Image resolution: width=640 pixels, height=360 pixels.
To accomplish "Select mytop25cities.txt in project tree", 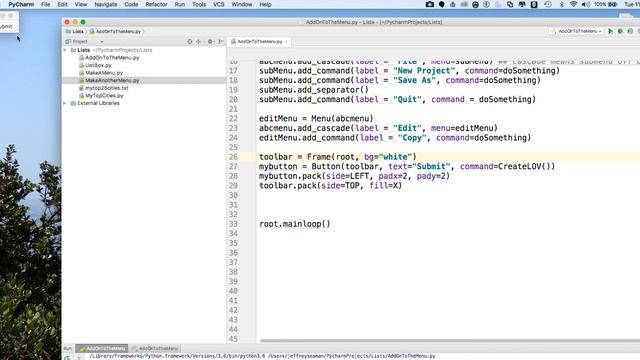I will pos(107,88).
